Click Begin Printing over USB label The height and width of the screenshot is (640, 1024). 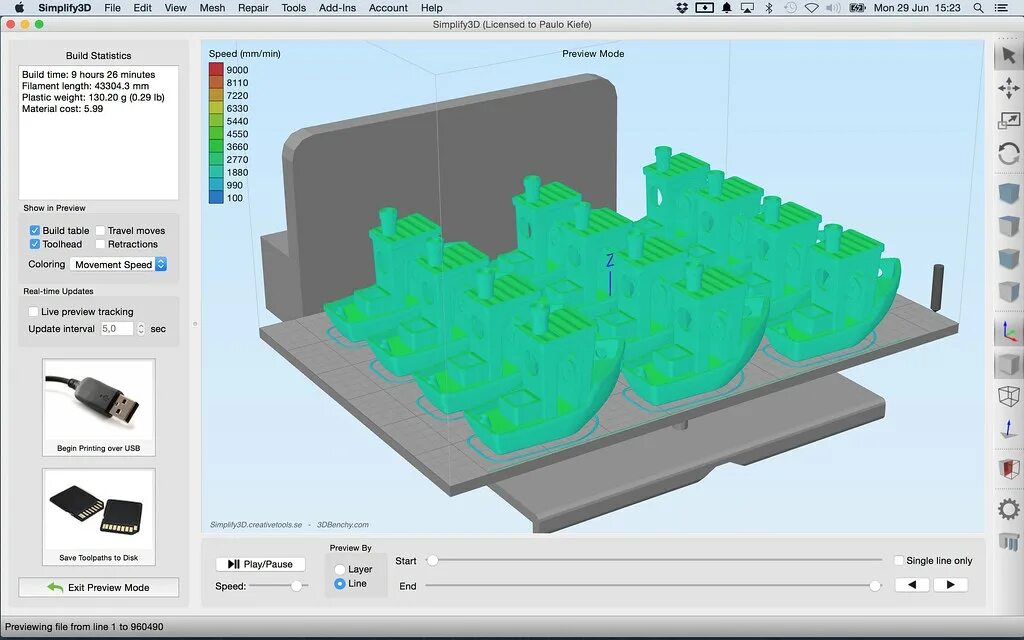[x=99, y=448]
